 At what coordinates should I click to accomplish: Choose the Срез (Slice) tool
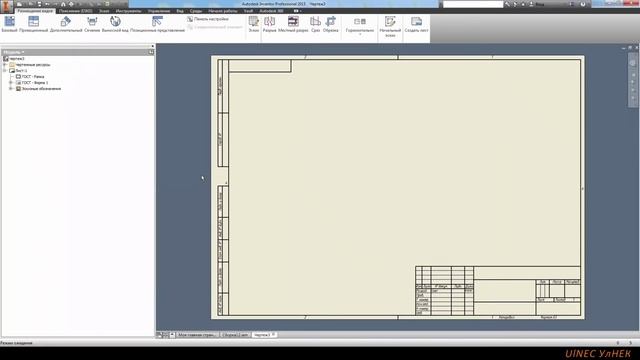(x=315, y=24)
